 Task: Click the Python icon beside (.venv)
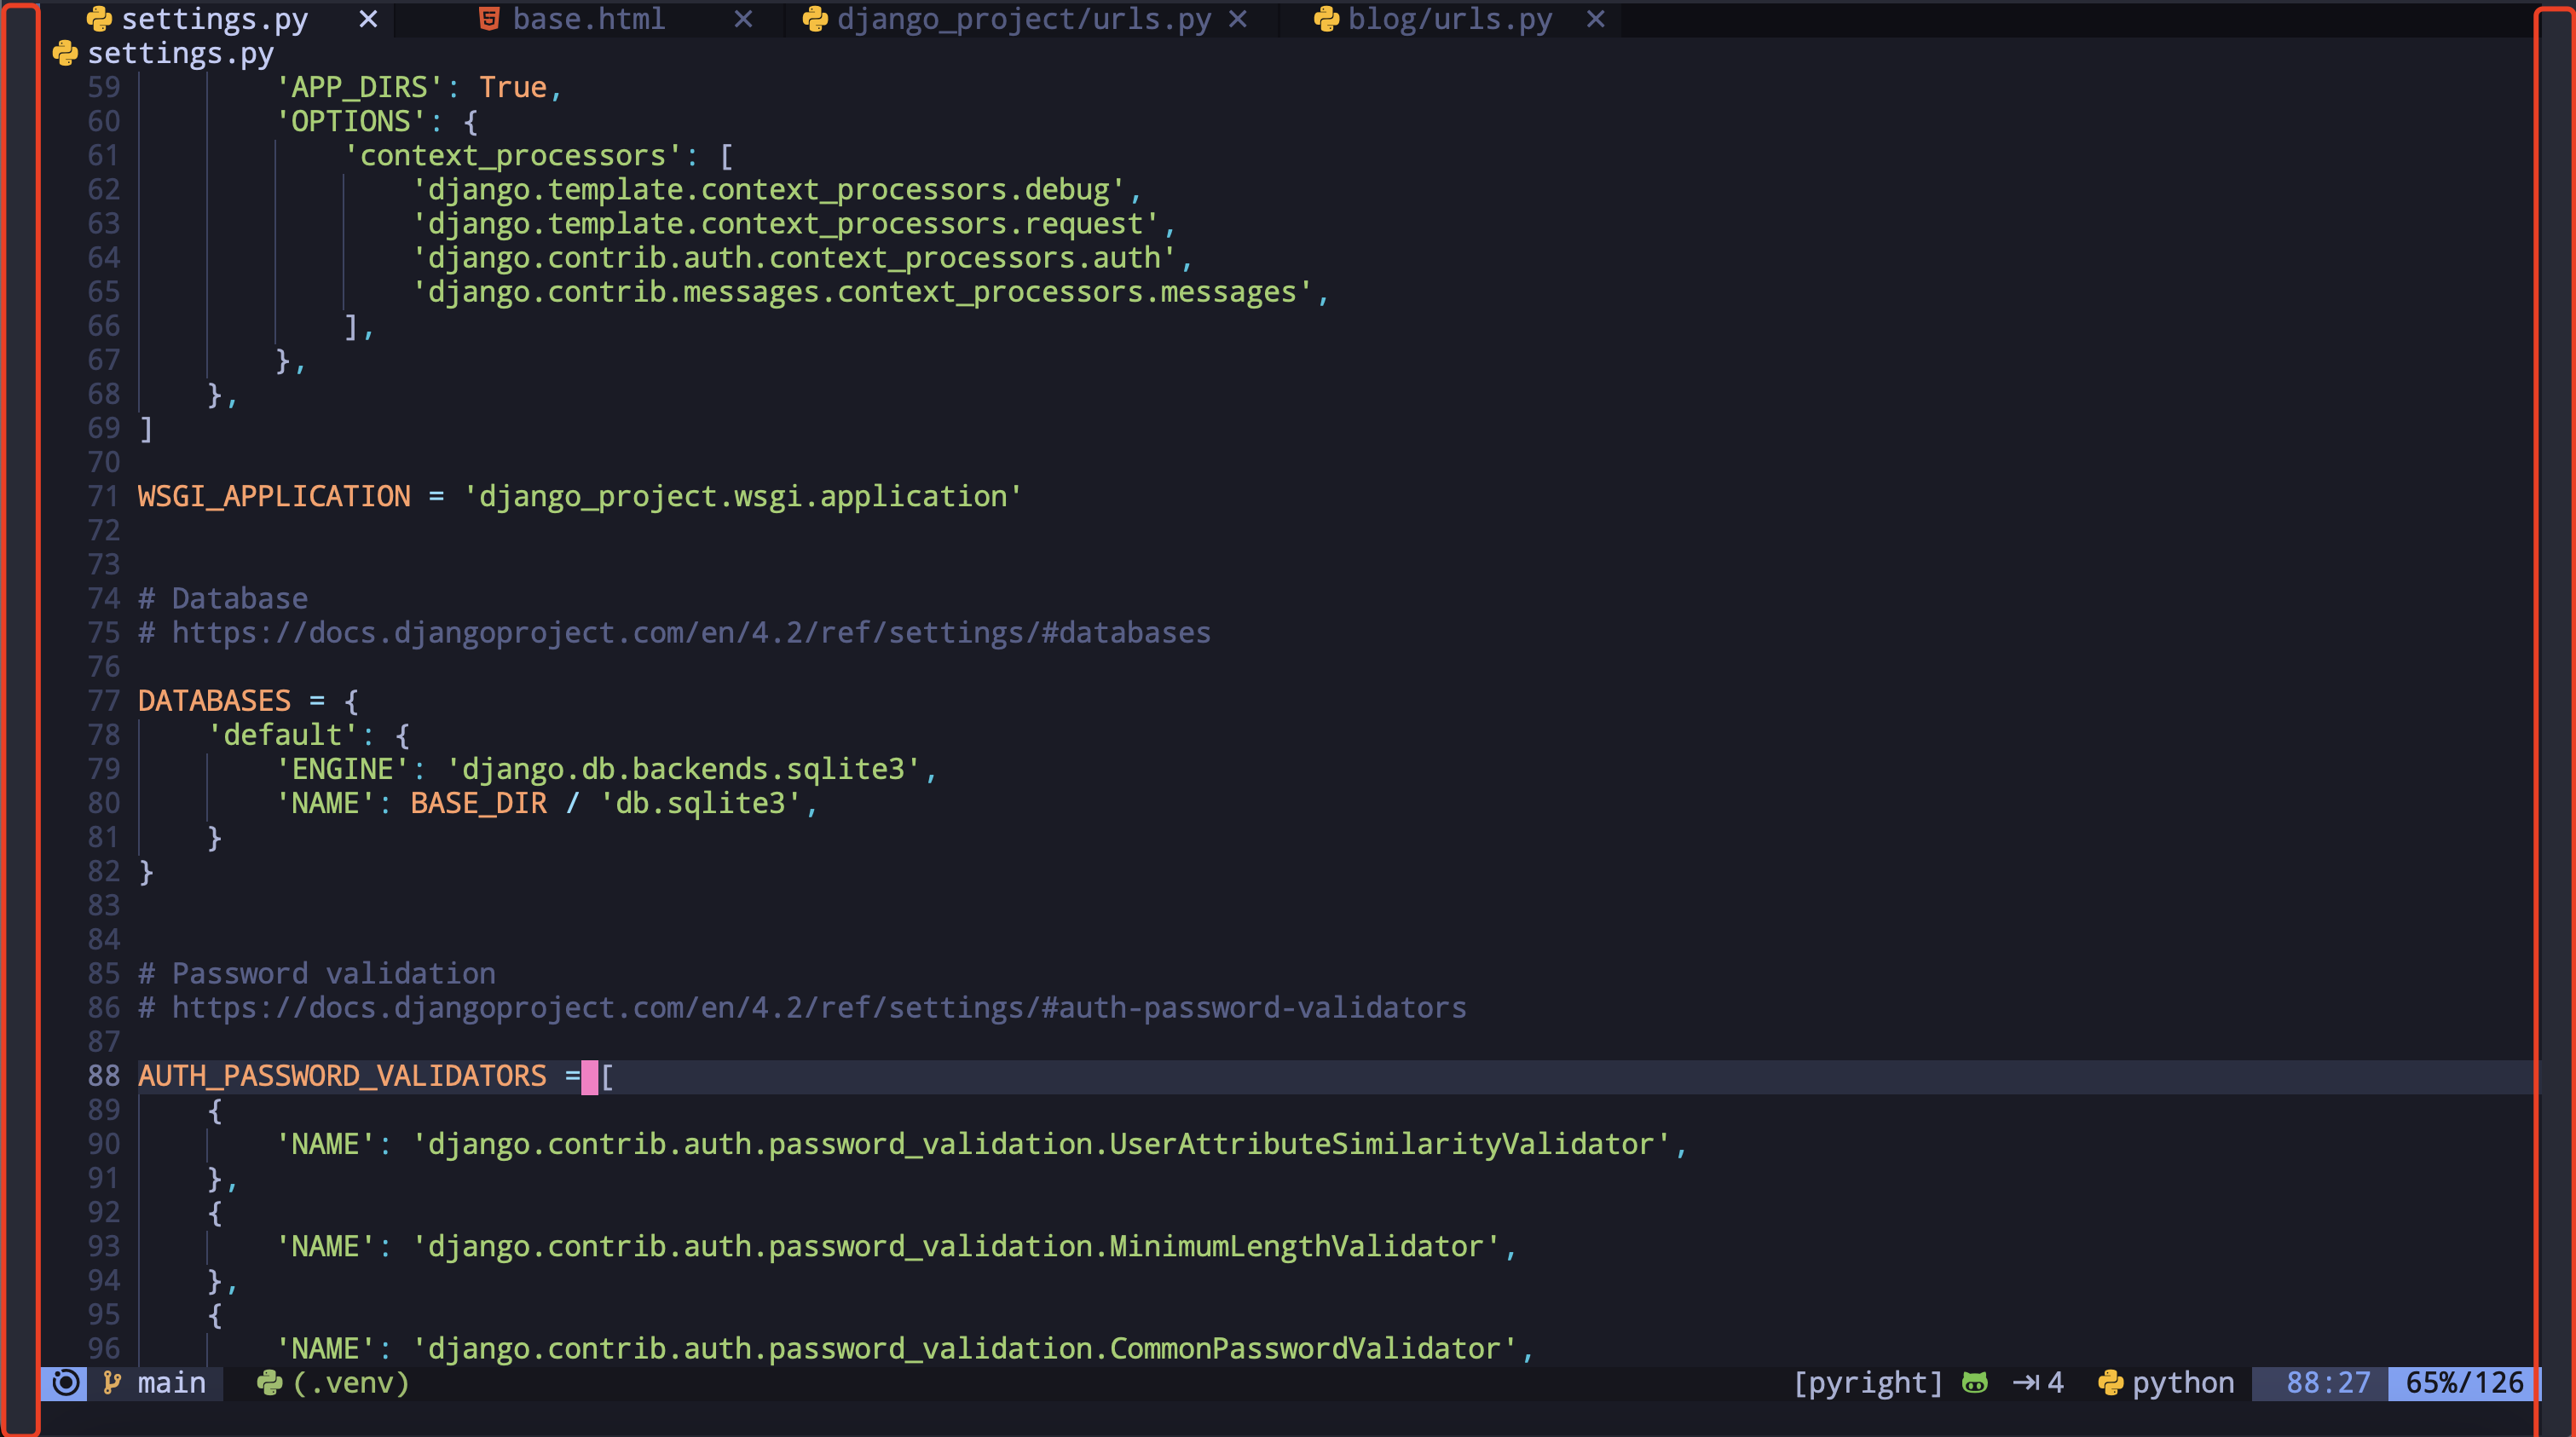tap(268, 1383)
